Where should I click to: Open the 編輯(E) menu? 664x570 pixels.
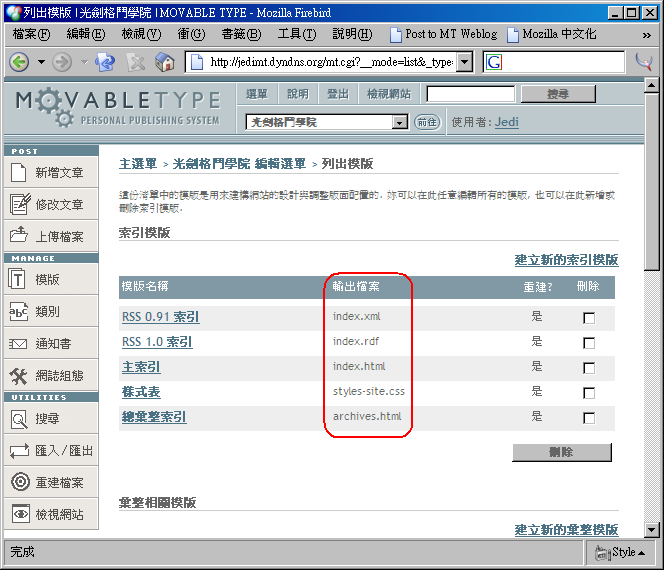pos(86,34)
